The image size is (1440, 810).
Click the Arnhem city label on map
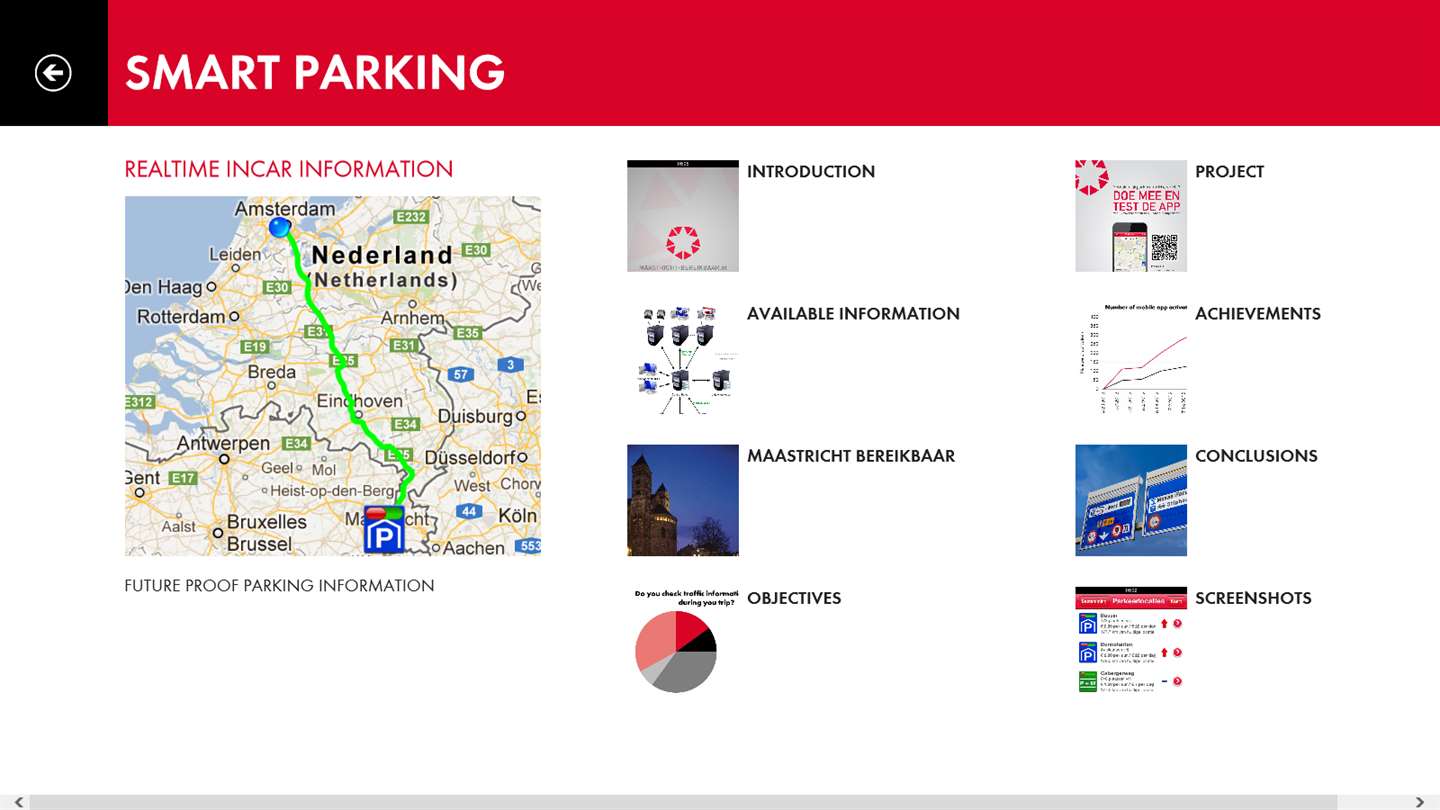412,319
